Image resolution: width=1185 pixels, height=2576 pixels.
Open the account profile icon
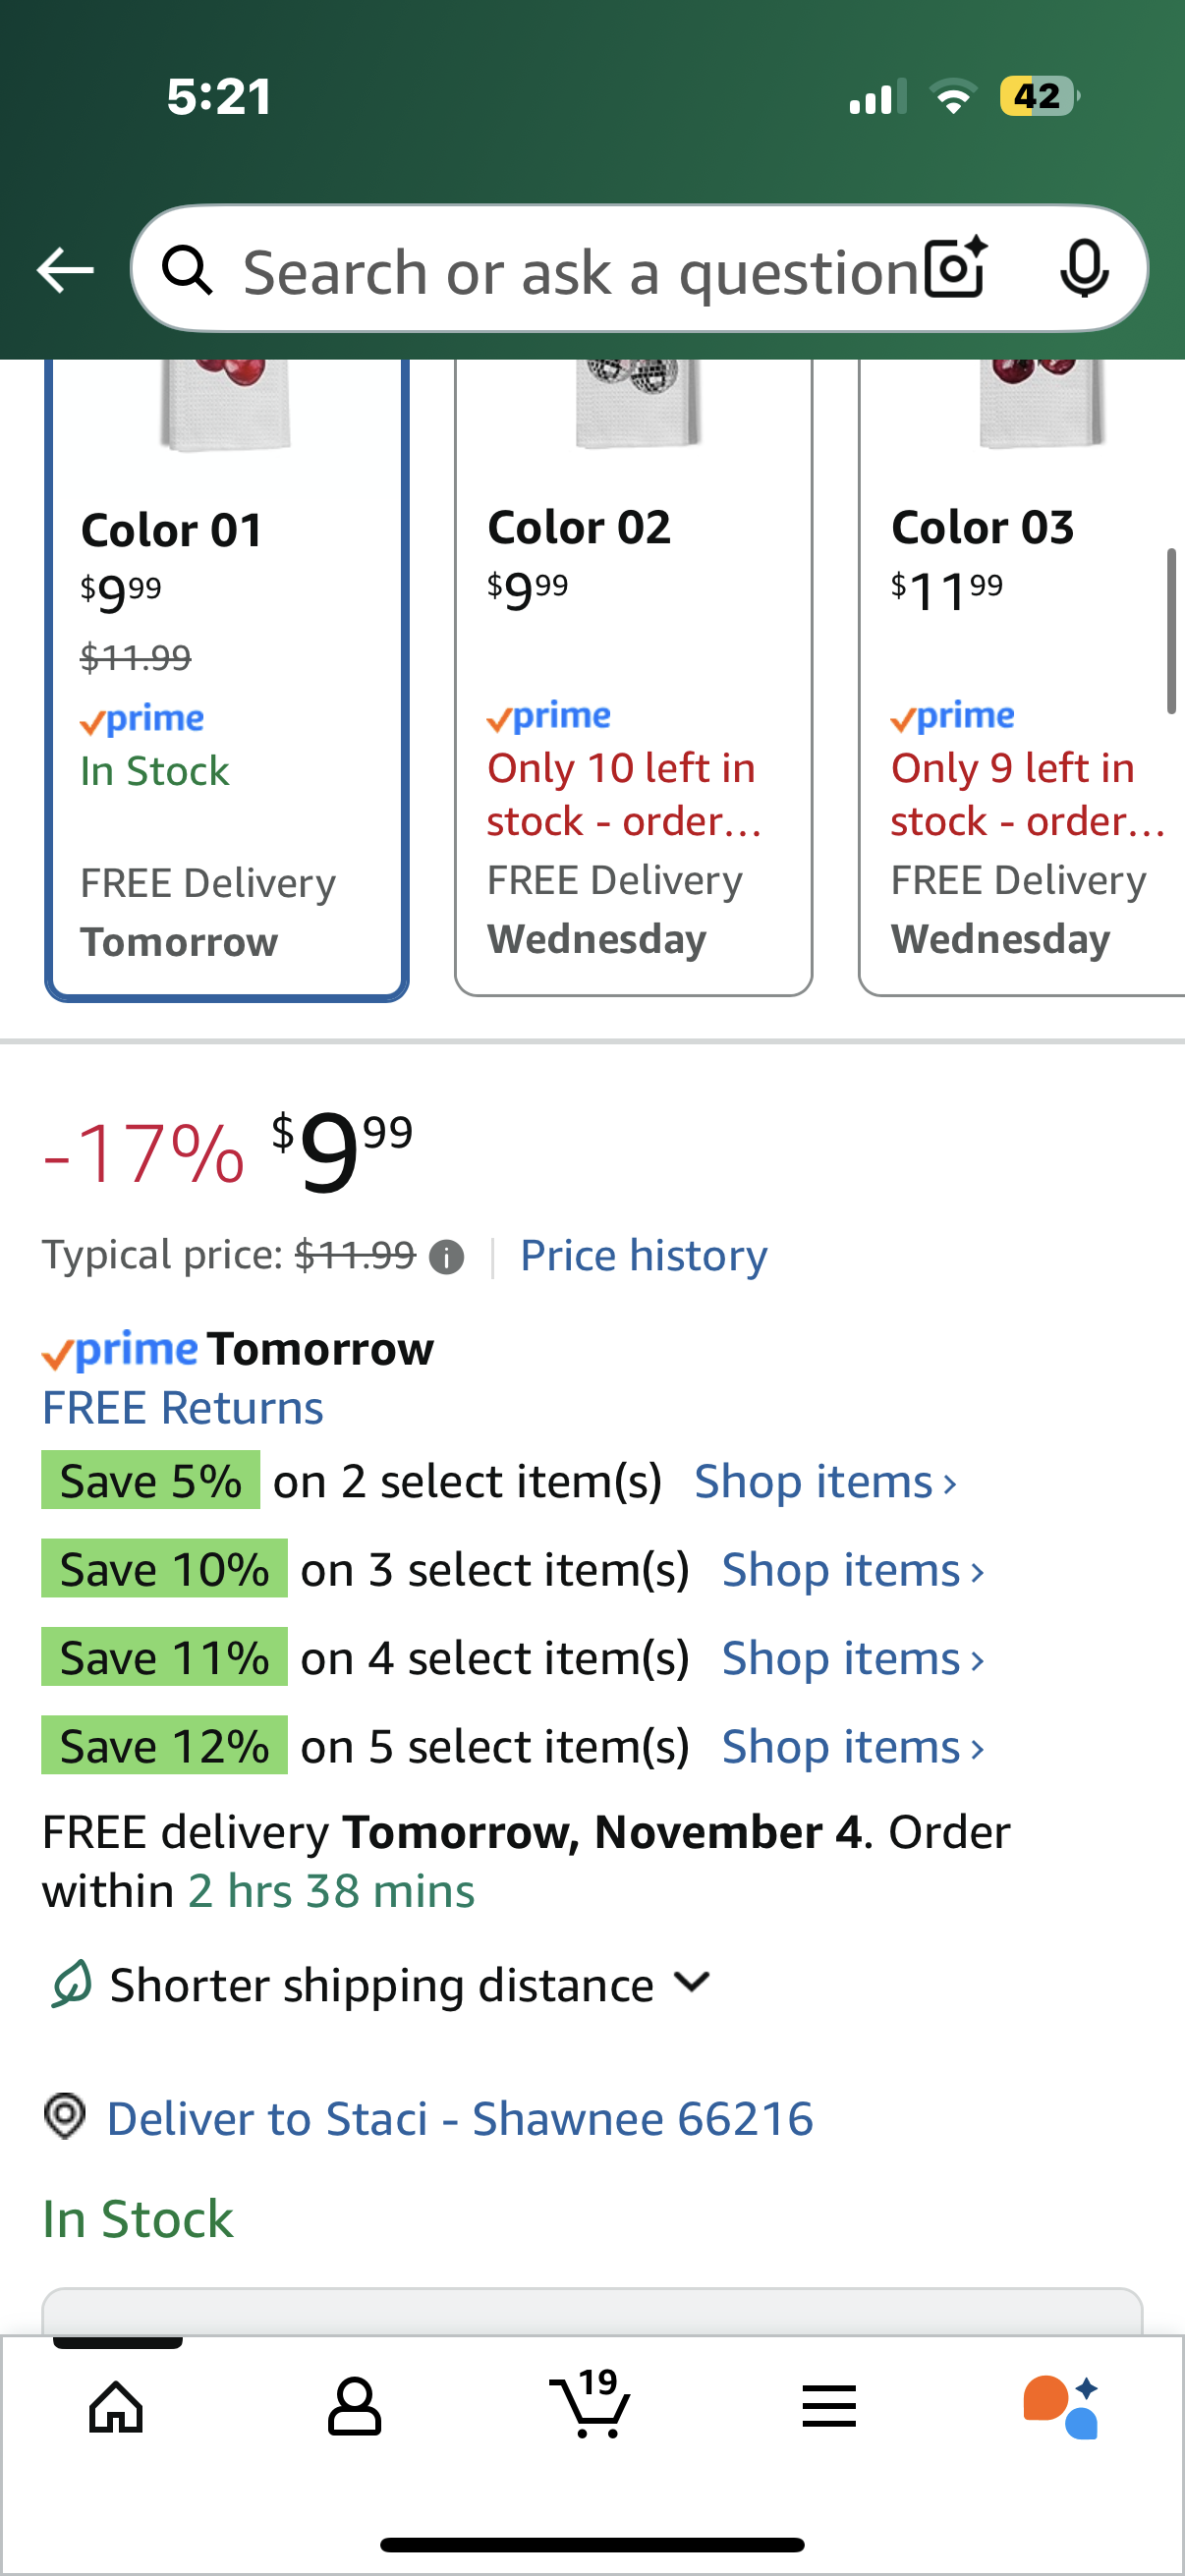(x=354, y=2406)
